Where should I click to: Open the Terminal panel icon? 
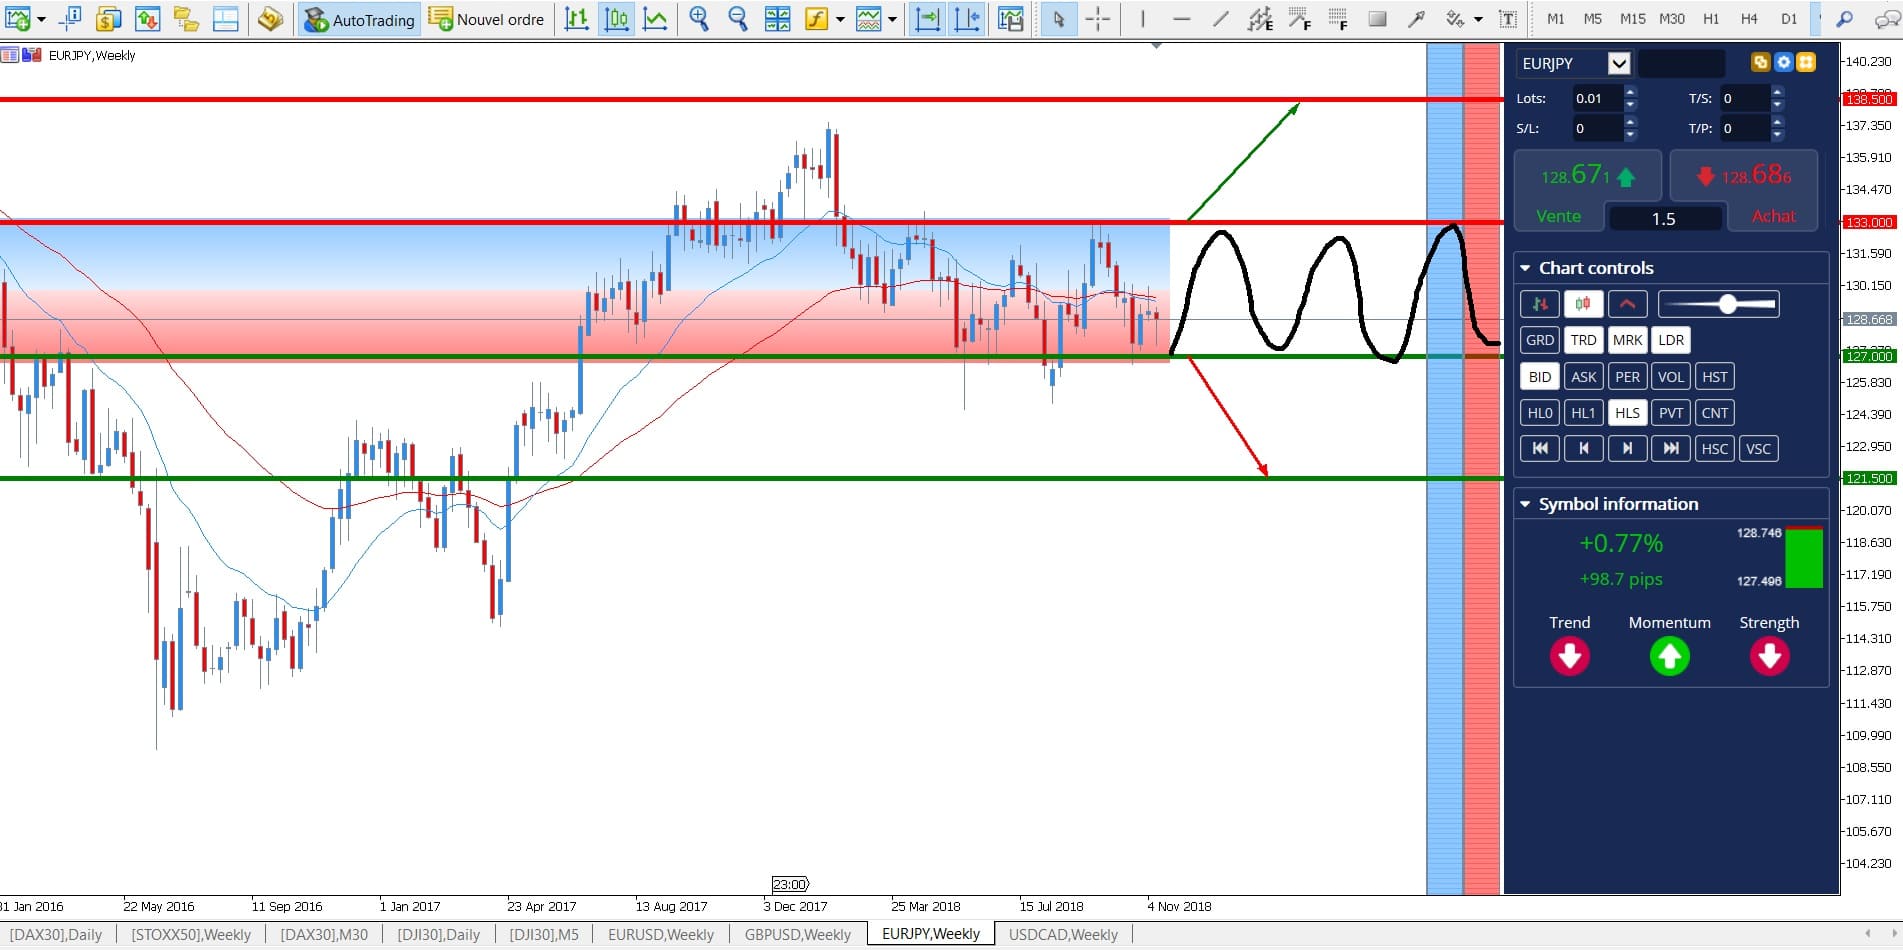tap(225, 19)
